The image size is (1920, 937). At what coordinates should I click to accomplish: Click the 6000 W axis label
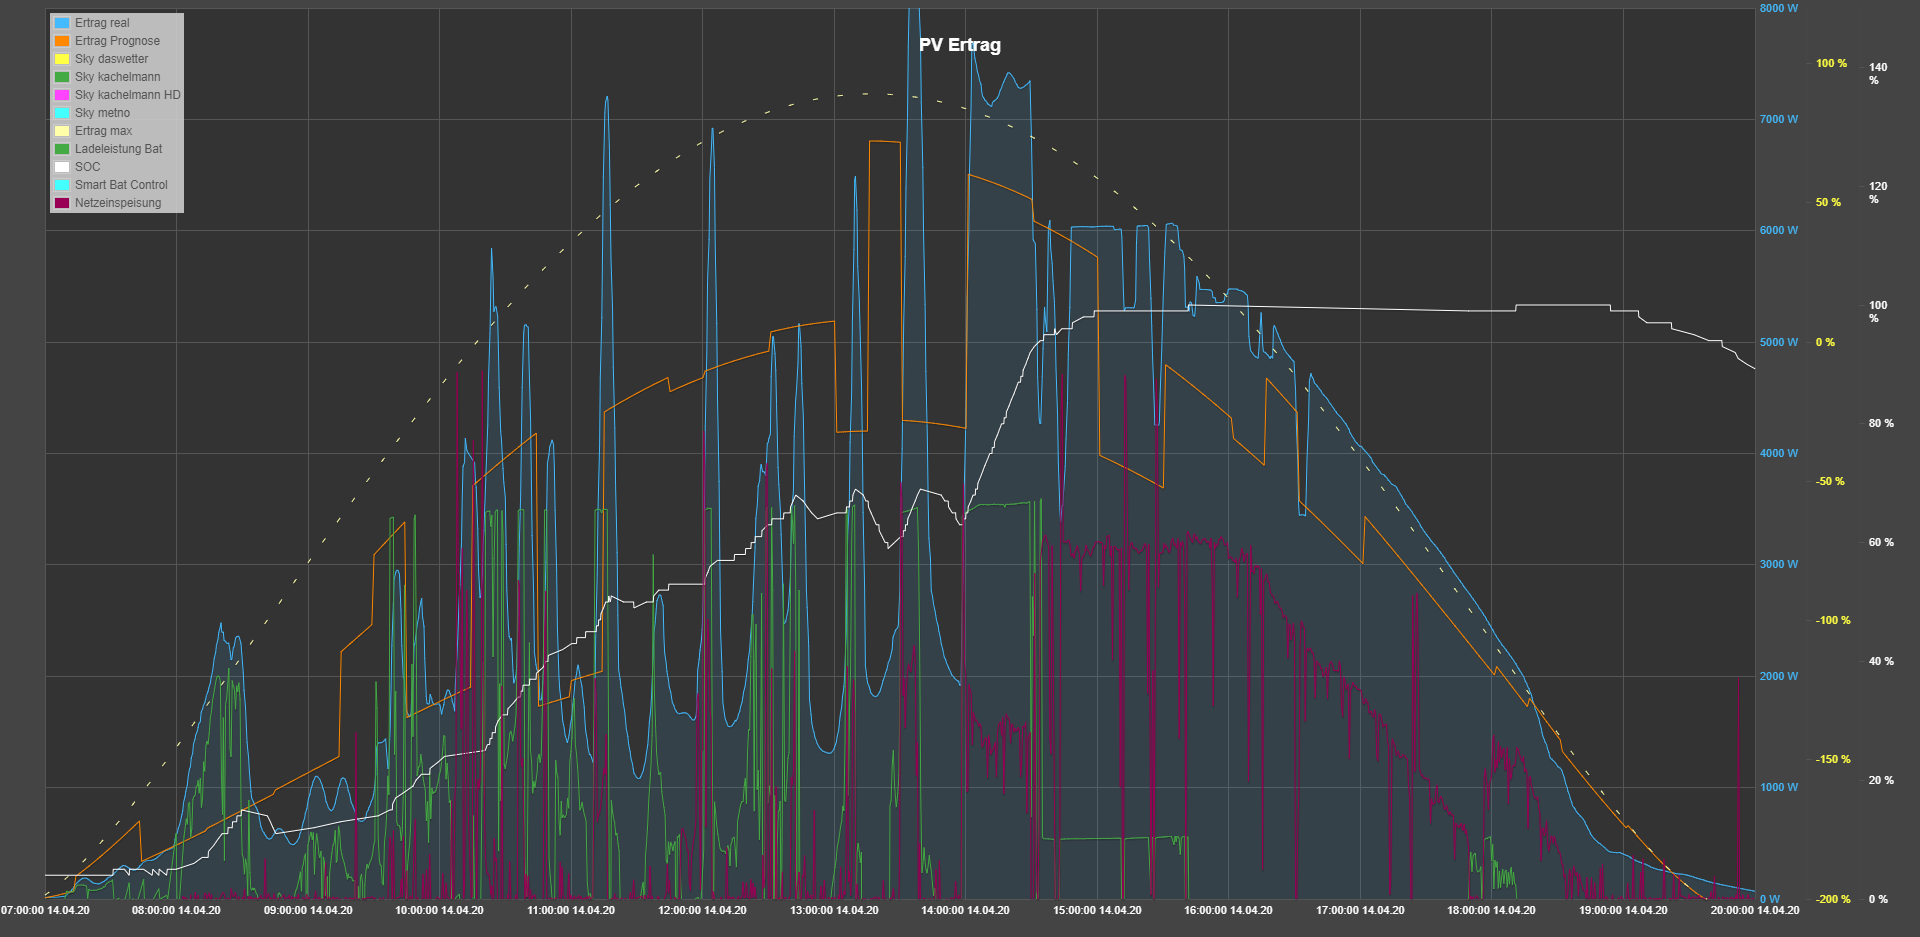(x=1779, y=230)
